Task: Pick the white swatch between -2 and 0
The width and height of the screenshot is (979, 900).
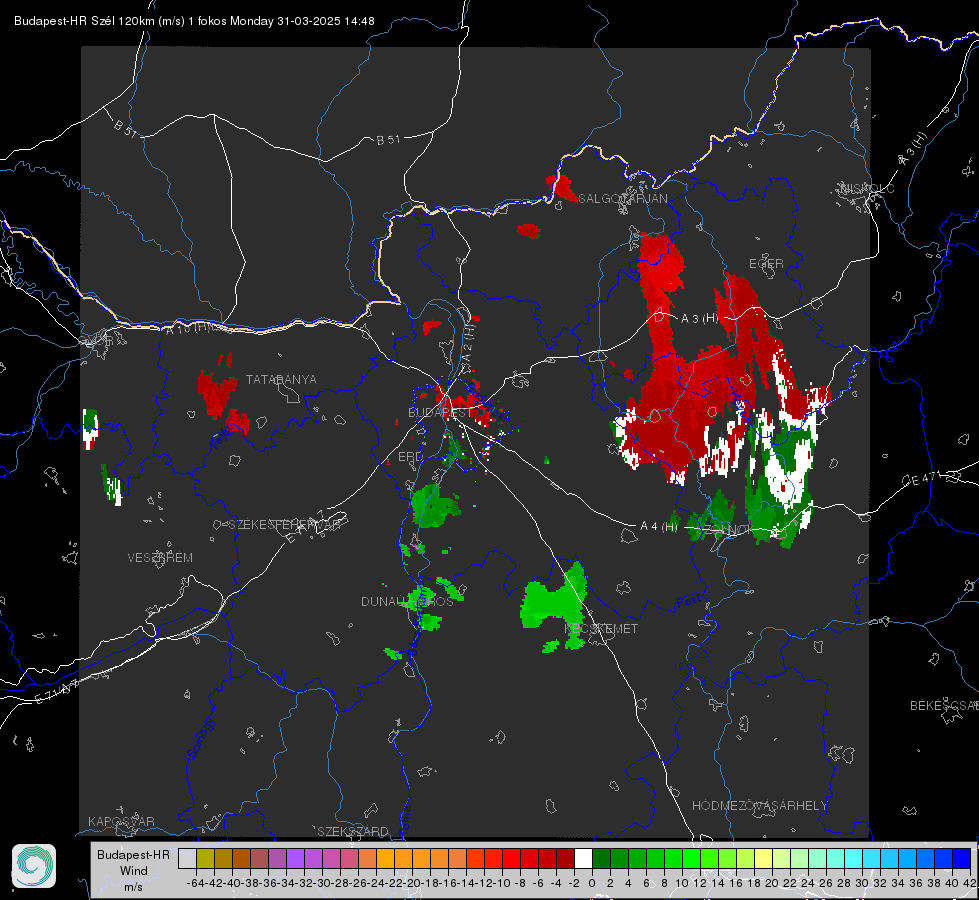Action: 583,858
